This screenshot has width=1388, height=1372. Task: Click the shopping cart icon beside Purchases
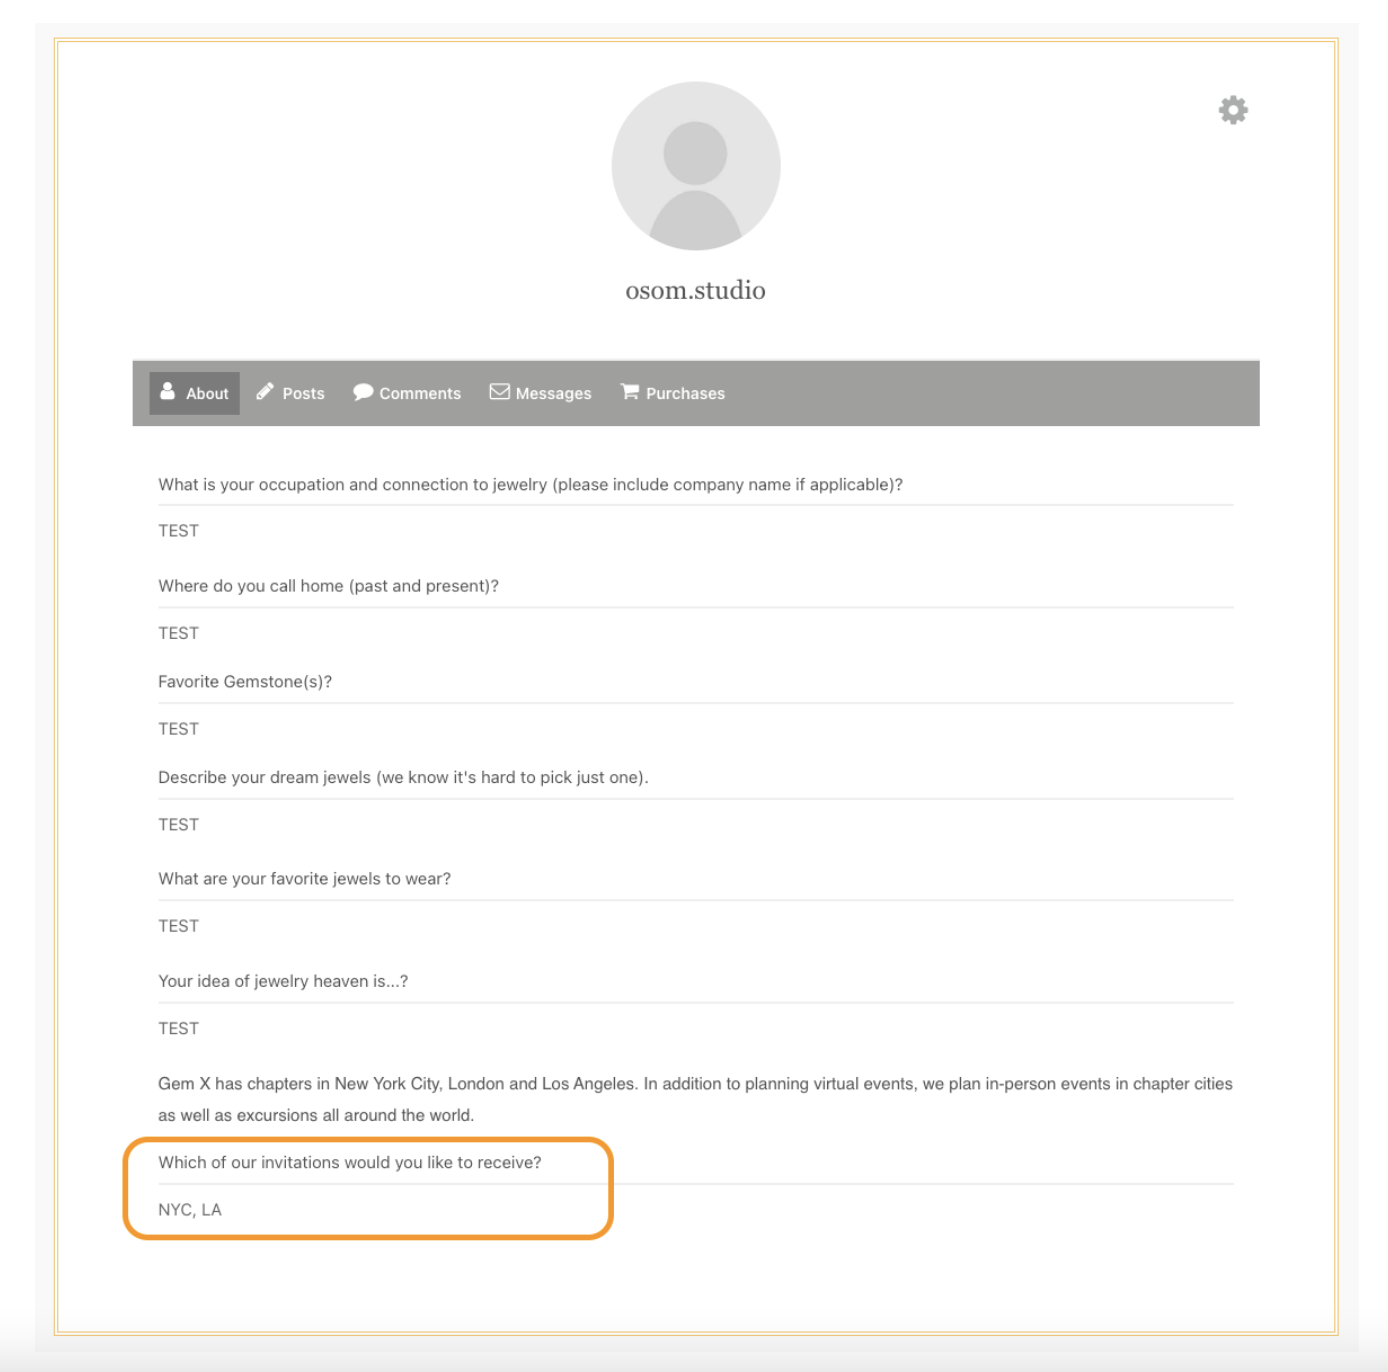click(x=629, y=392)
